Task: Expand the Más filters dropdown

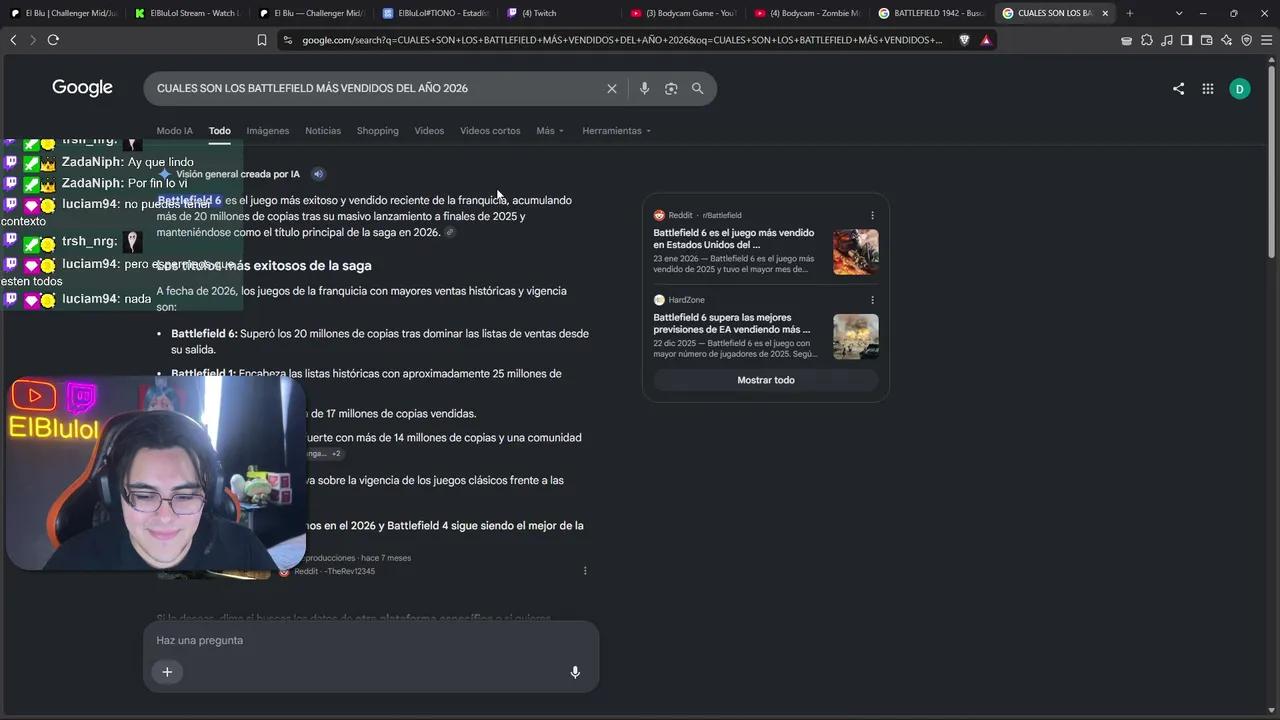Action: [550, 131]
